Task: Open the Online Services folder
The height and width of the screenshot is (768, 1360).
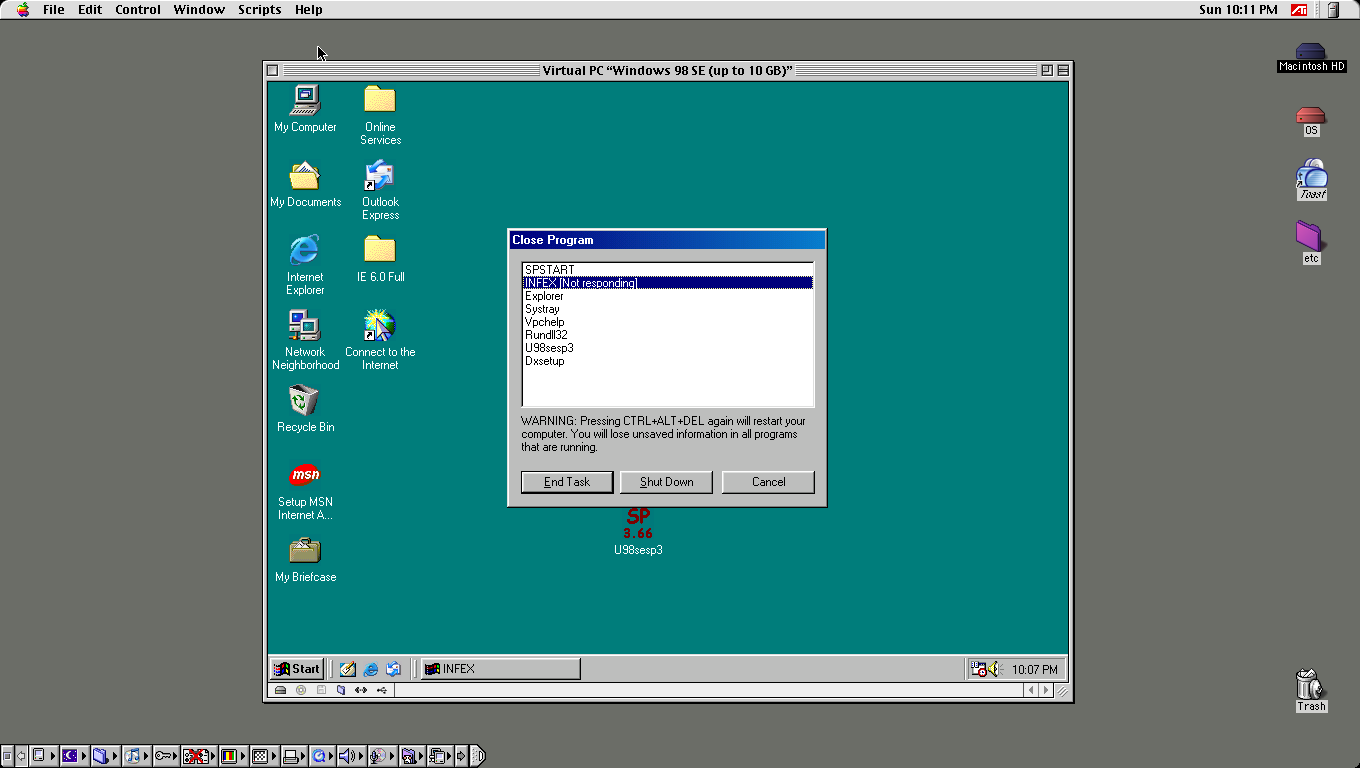Action: [x=380, y=114]
